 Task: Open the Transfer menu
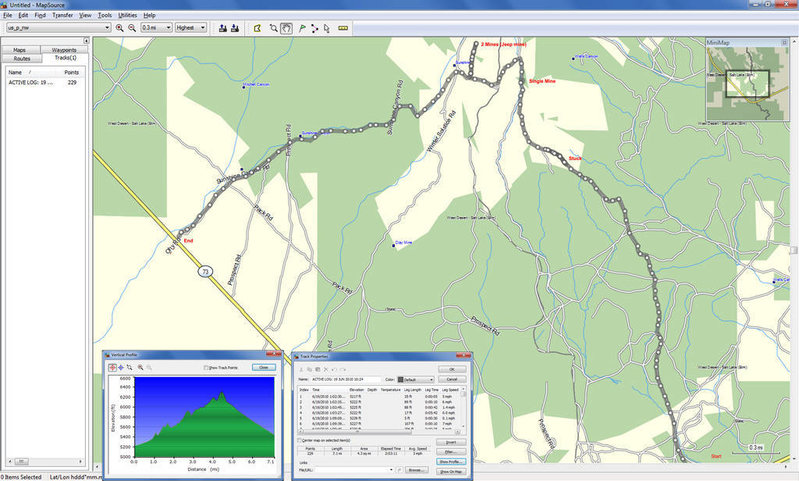(x=63, y=15)
